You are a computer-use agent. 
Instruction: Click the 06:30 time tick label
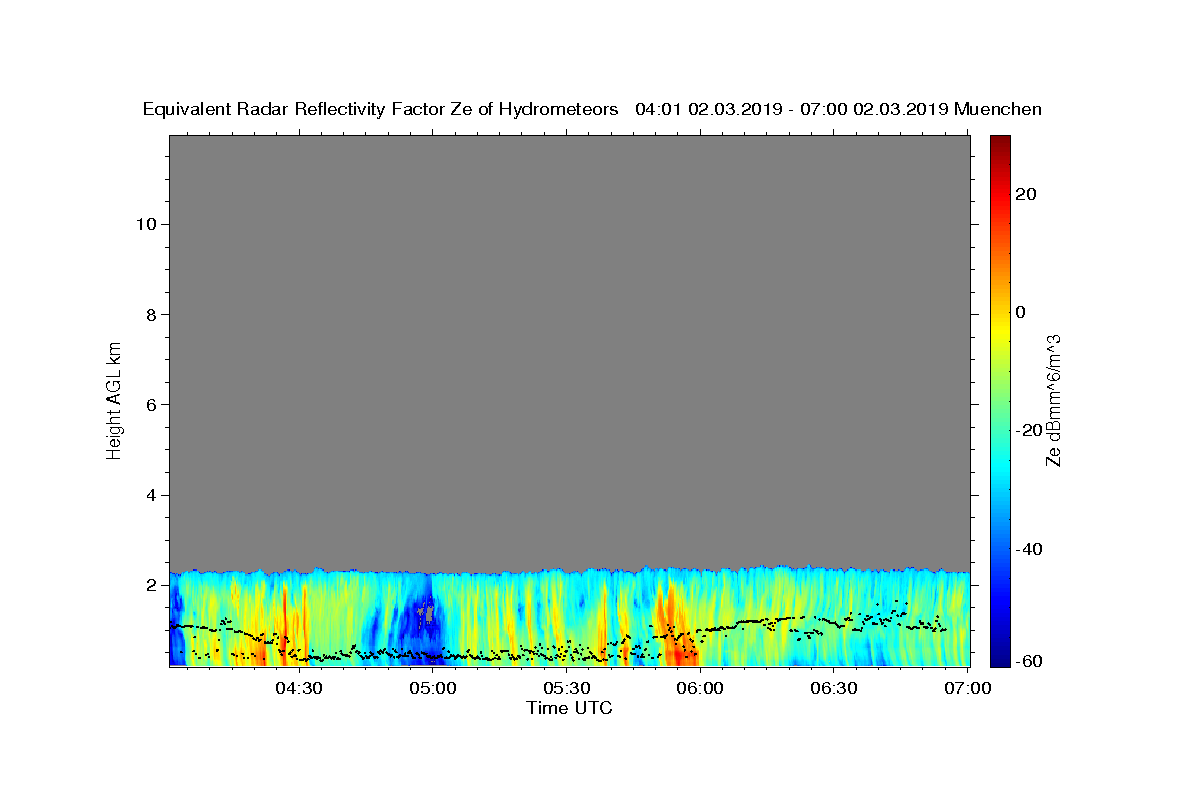coord(834,688)
